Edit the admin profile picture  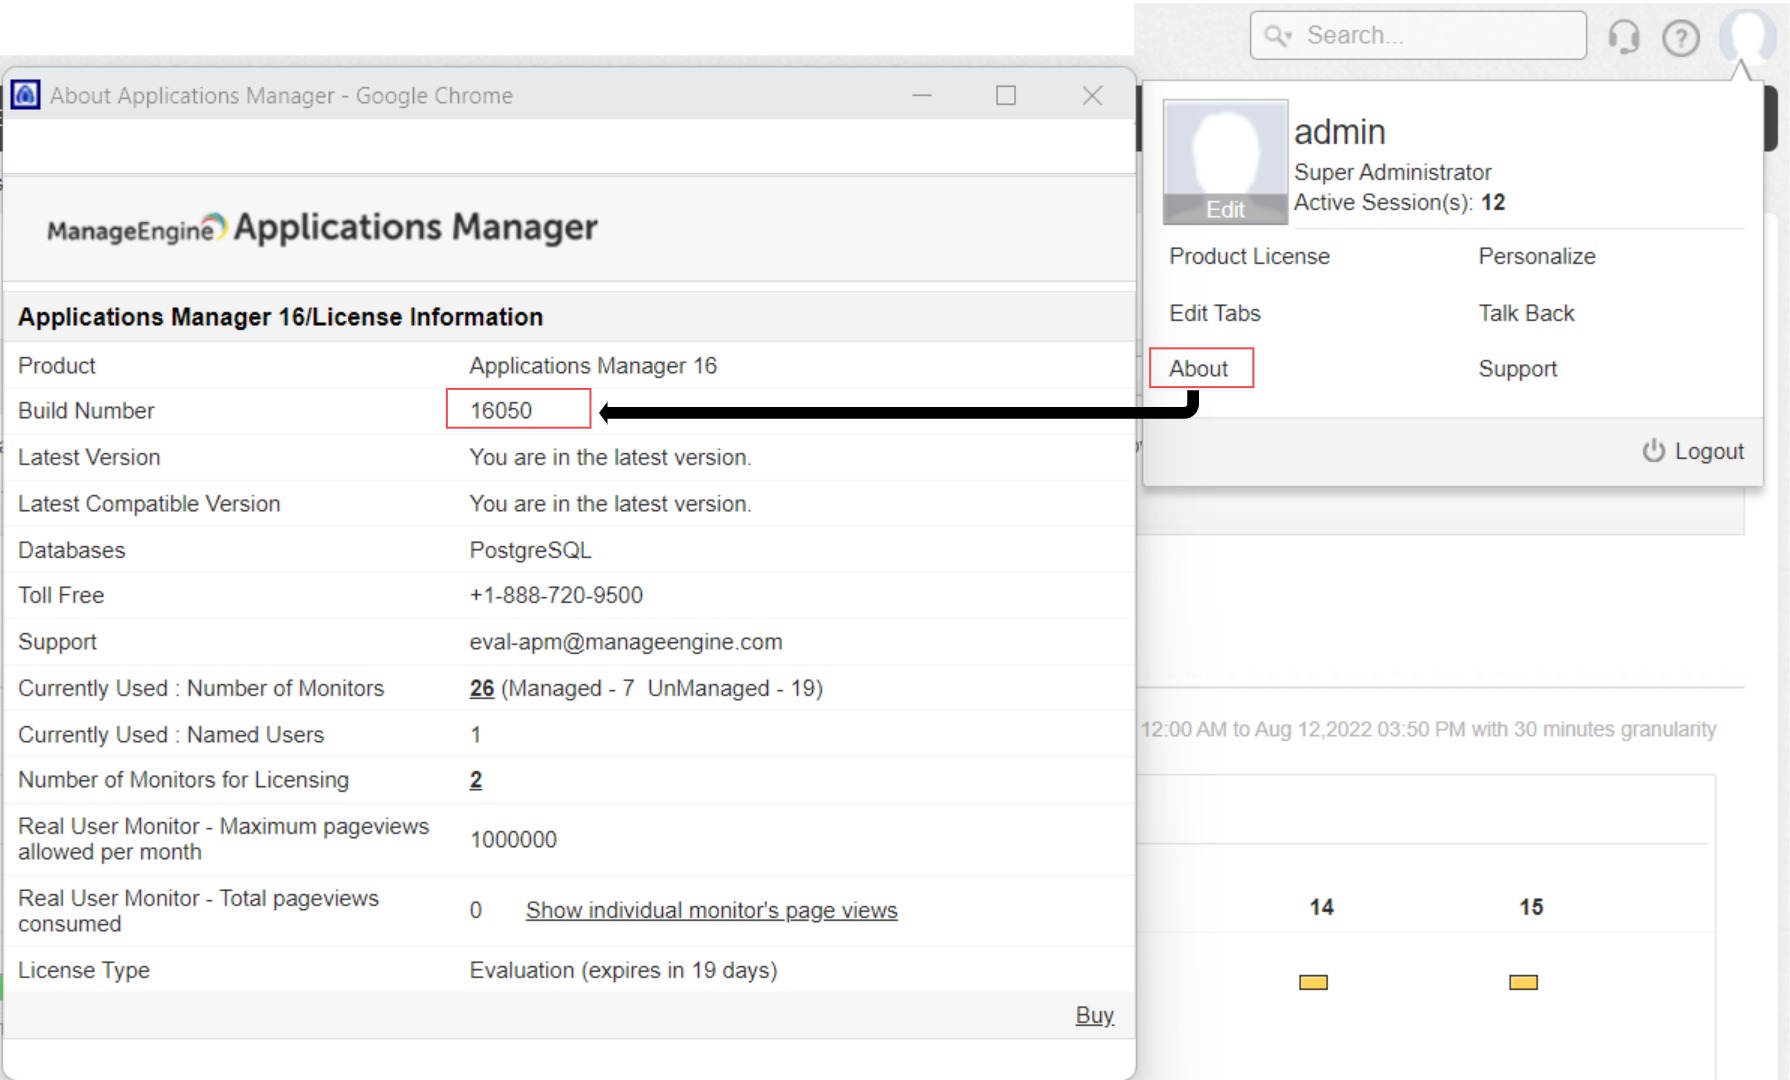(x=1225, y=209)
